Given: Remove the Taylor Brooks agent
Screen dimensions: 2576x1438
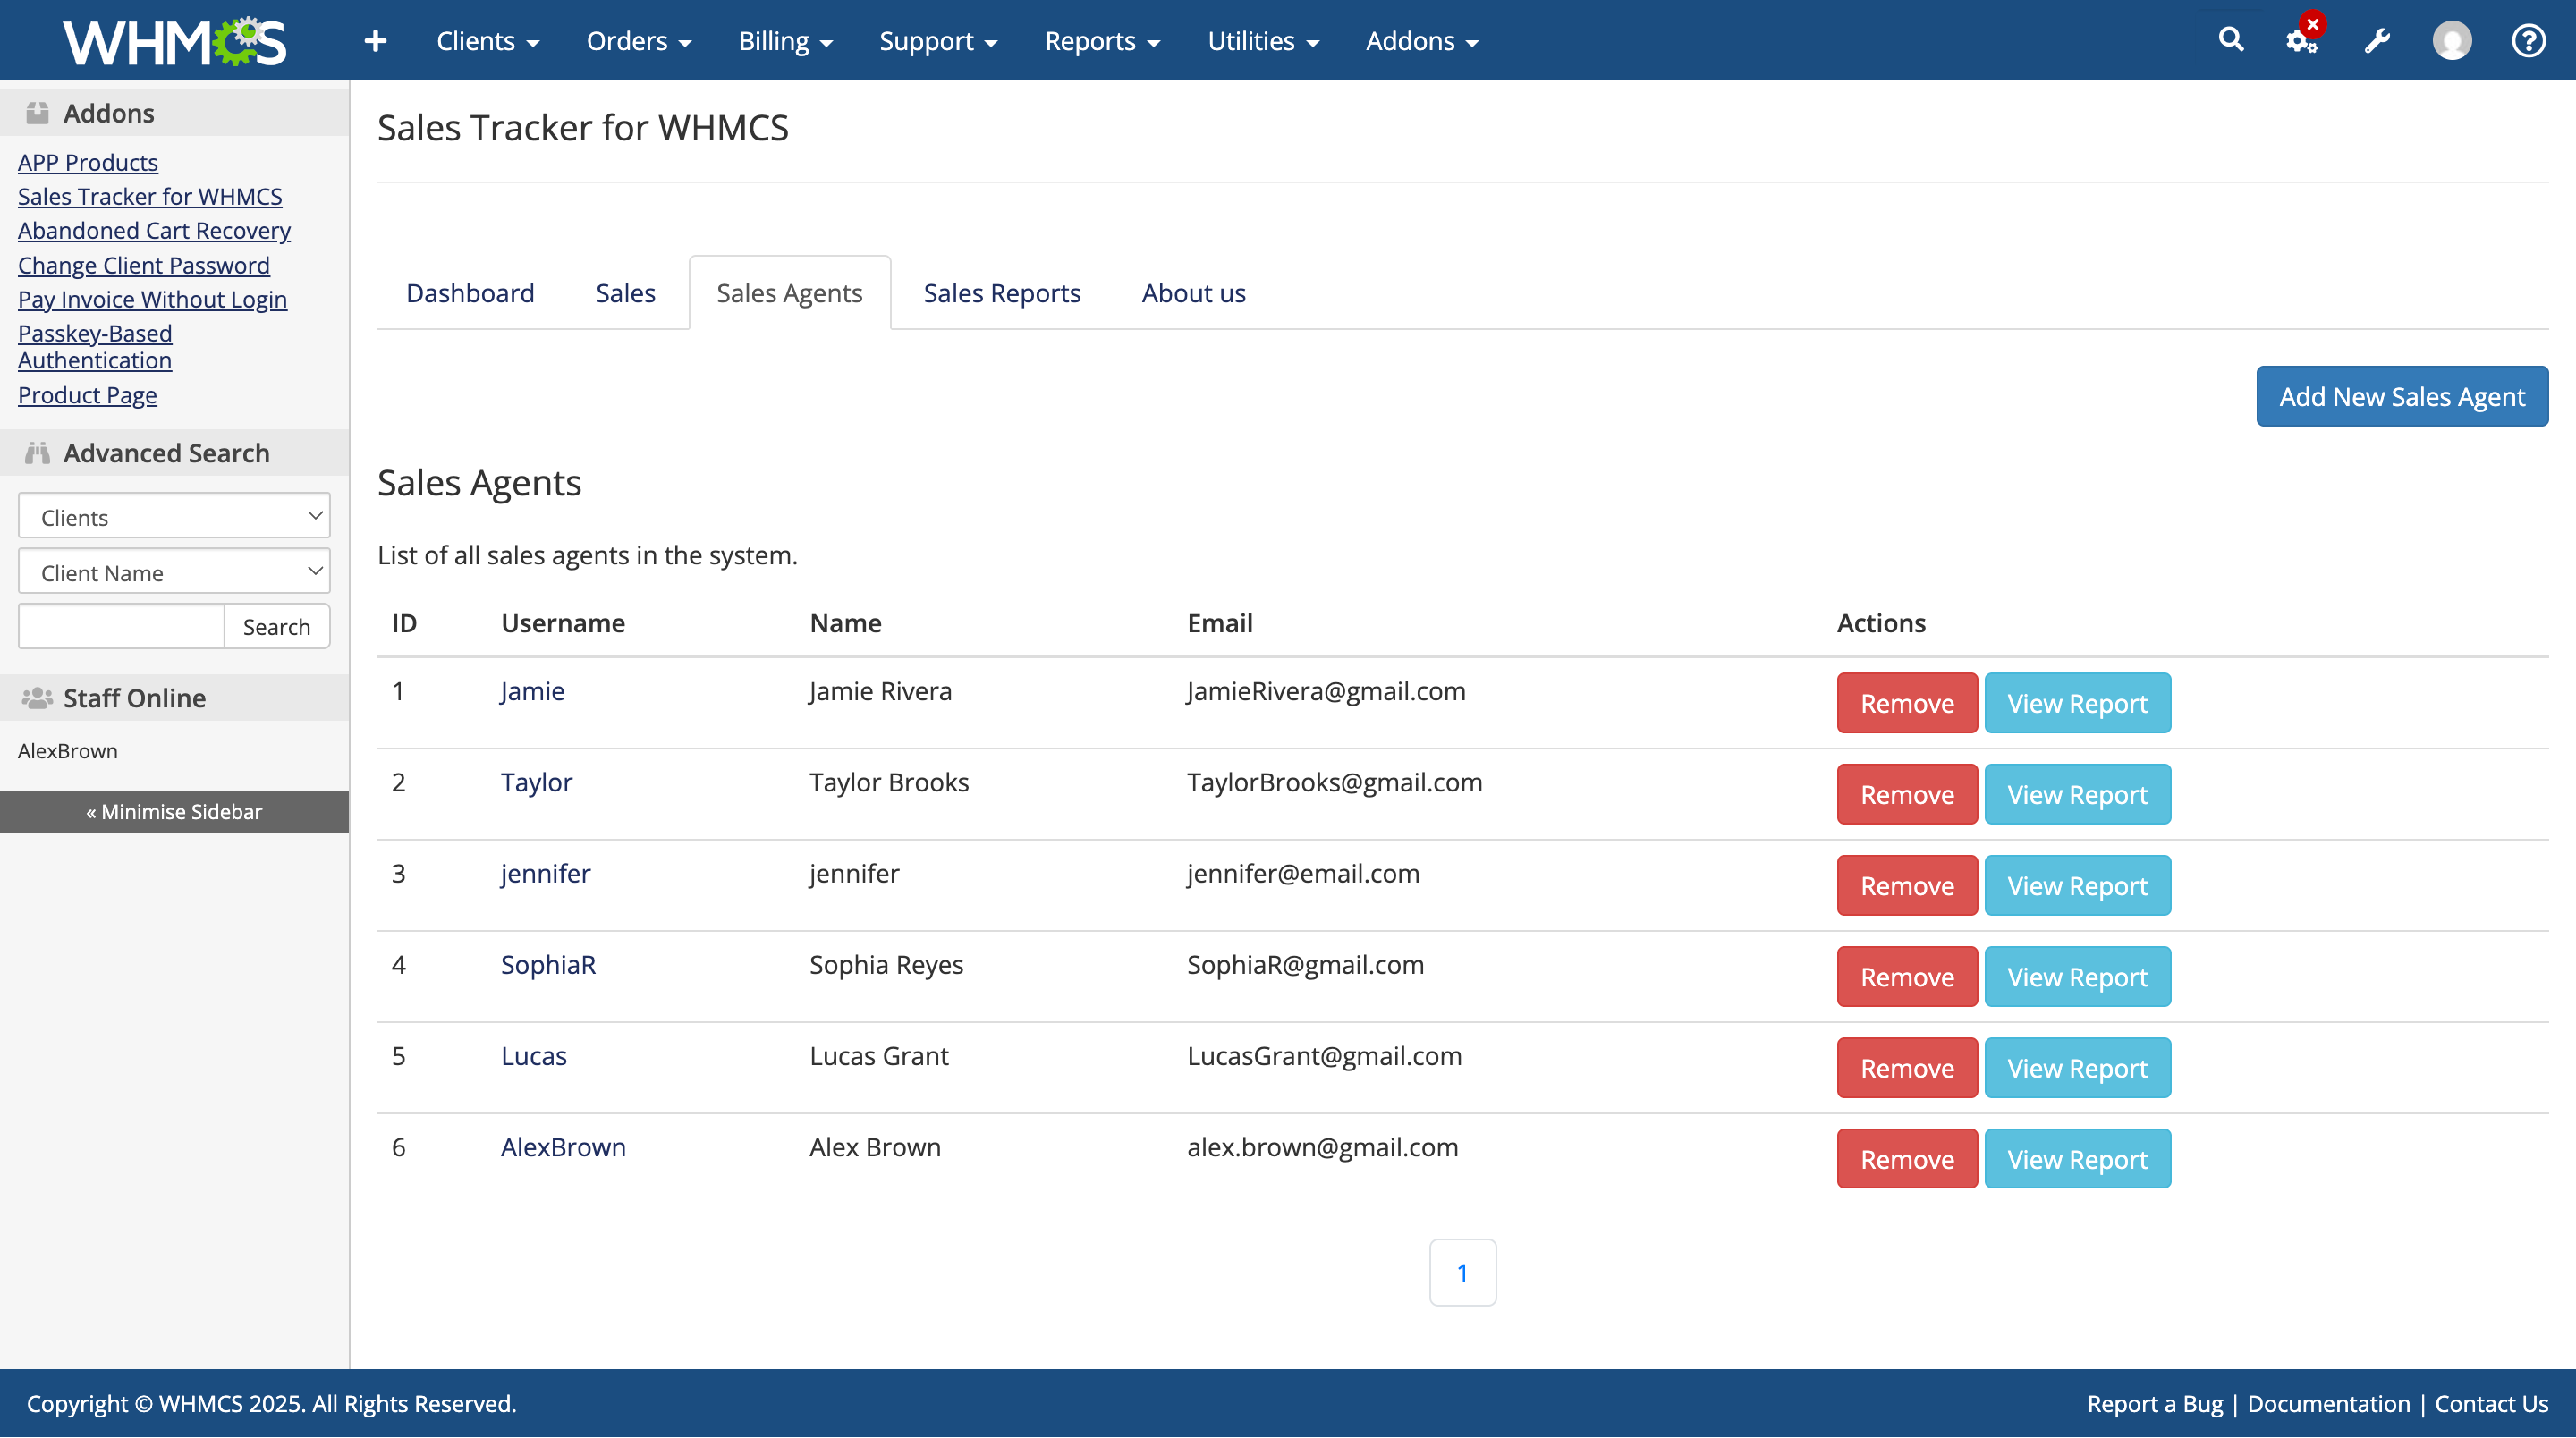Looking at the screenshot, I should tap(1906, 794).
